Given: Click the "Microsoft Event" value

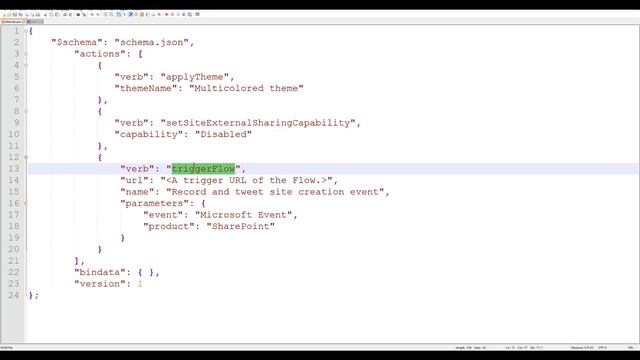Looking at the screenshot, I should pos(243,215).
